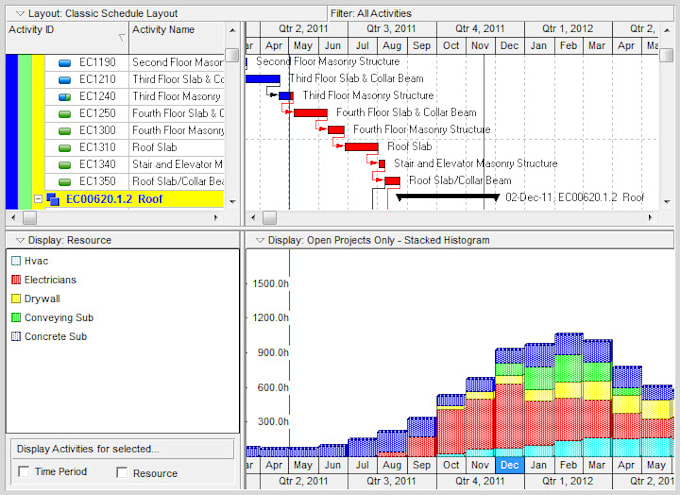Click the Roof WBS black summary bar
The image size is (680, 495).
(448, 197)
